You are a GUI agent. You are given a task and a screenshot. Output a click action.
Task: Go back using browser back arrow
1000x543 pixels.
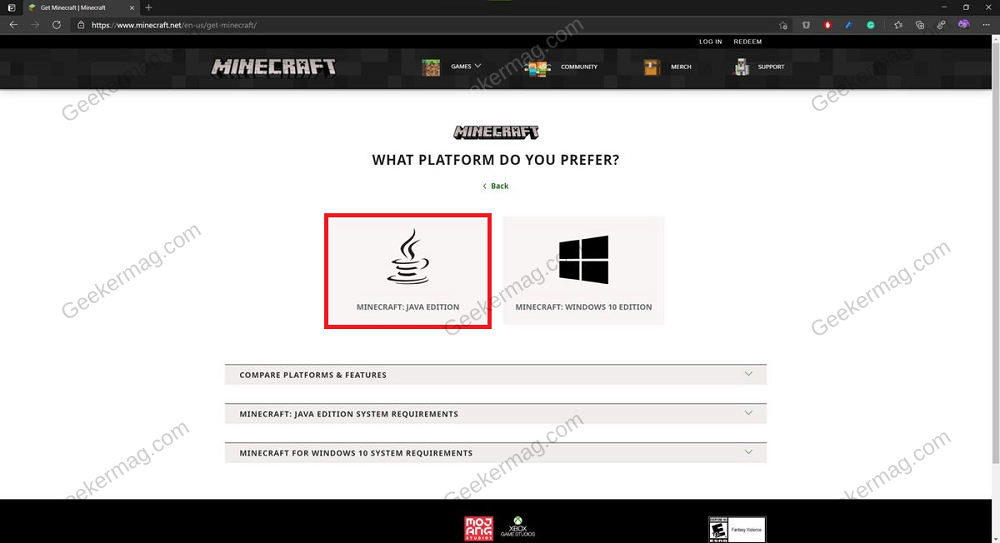click(x=13, y=25)
